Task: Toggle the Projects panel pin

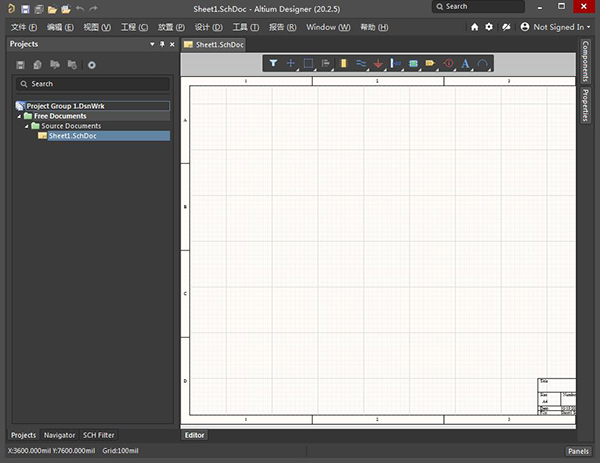Action: (161, 45)
